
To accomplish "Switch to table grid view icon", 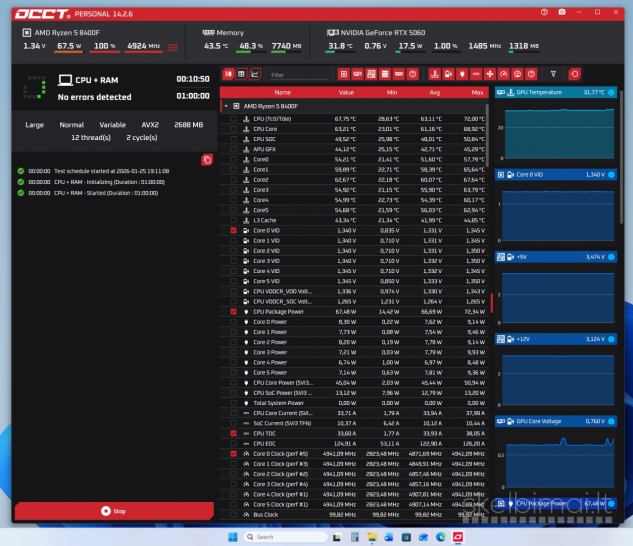I will point(228,74).
